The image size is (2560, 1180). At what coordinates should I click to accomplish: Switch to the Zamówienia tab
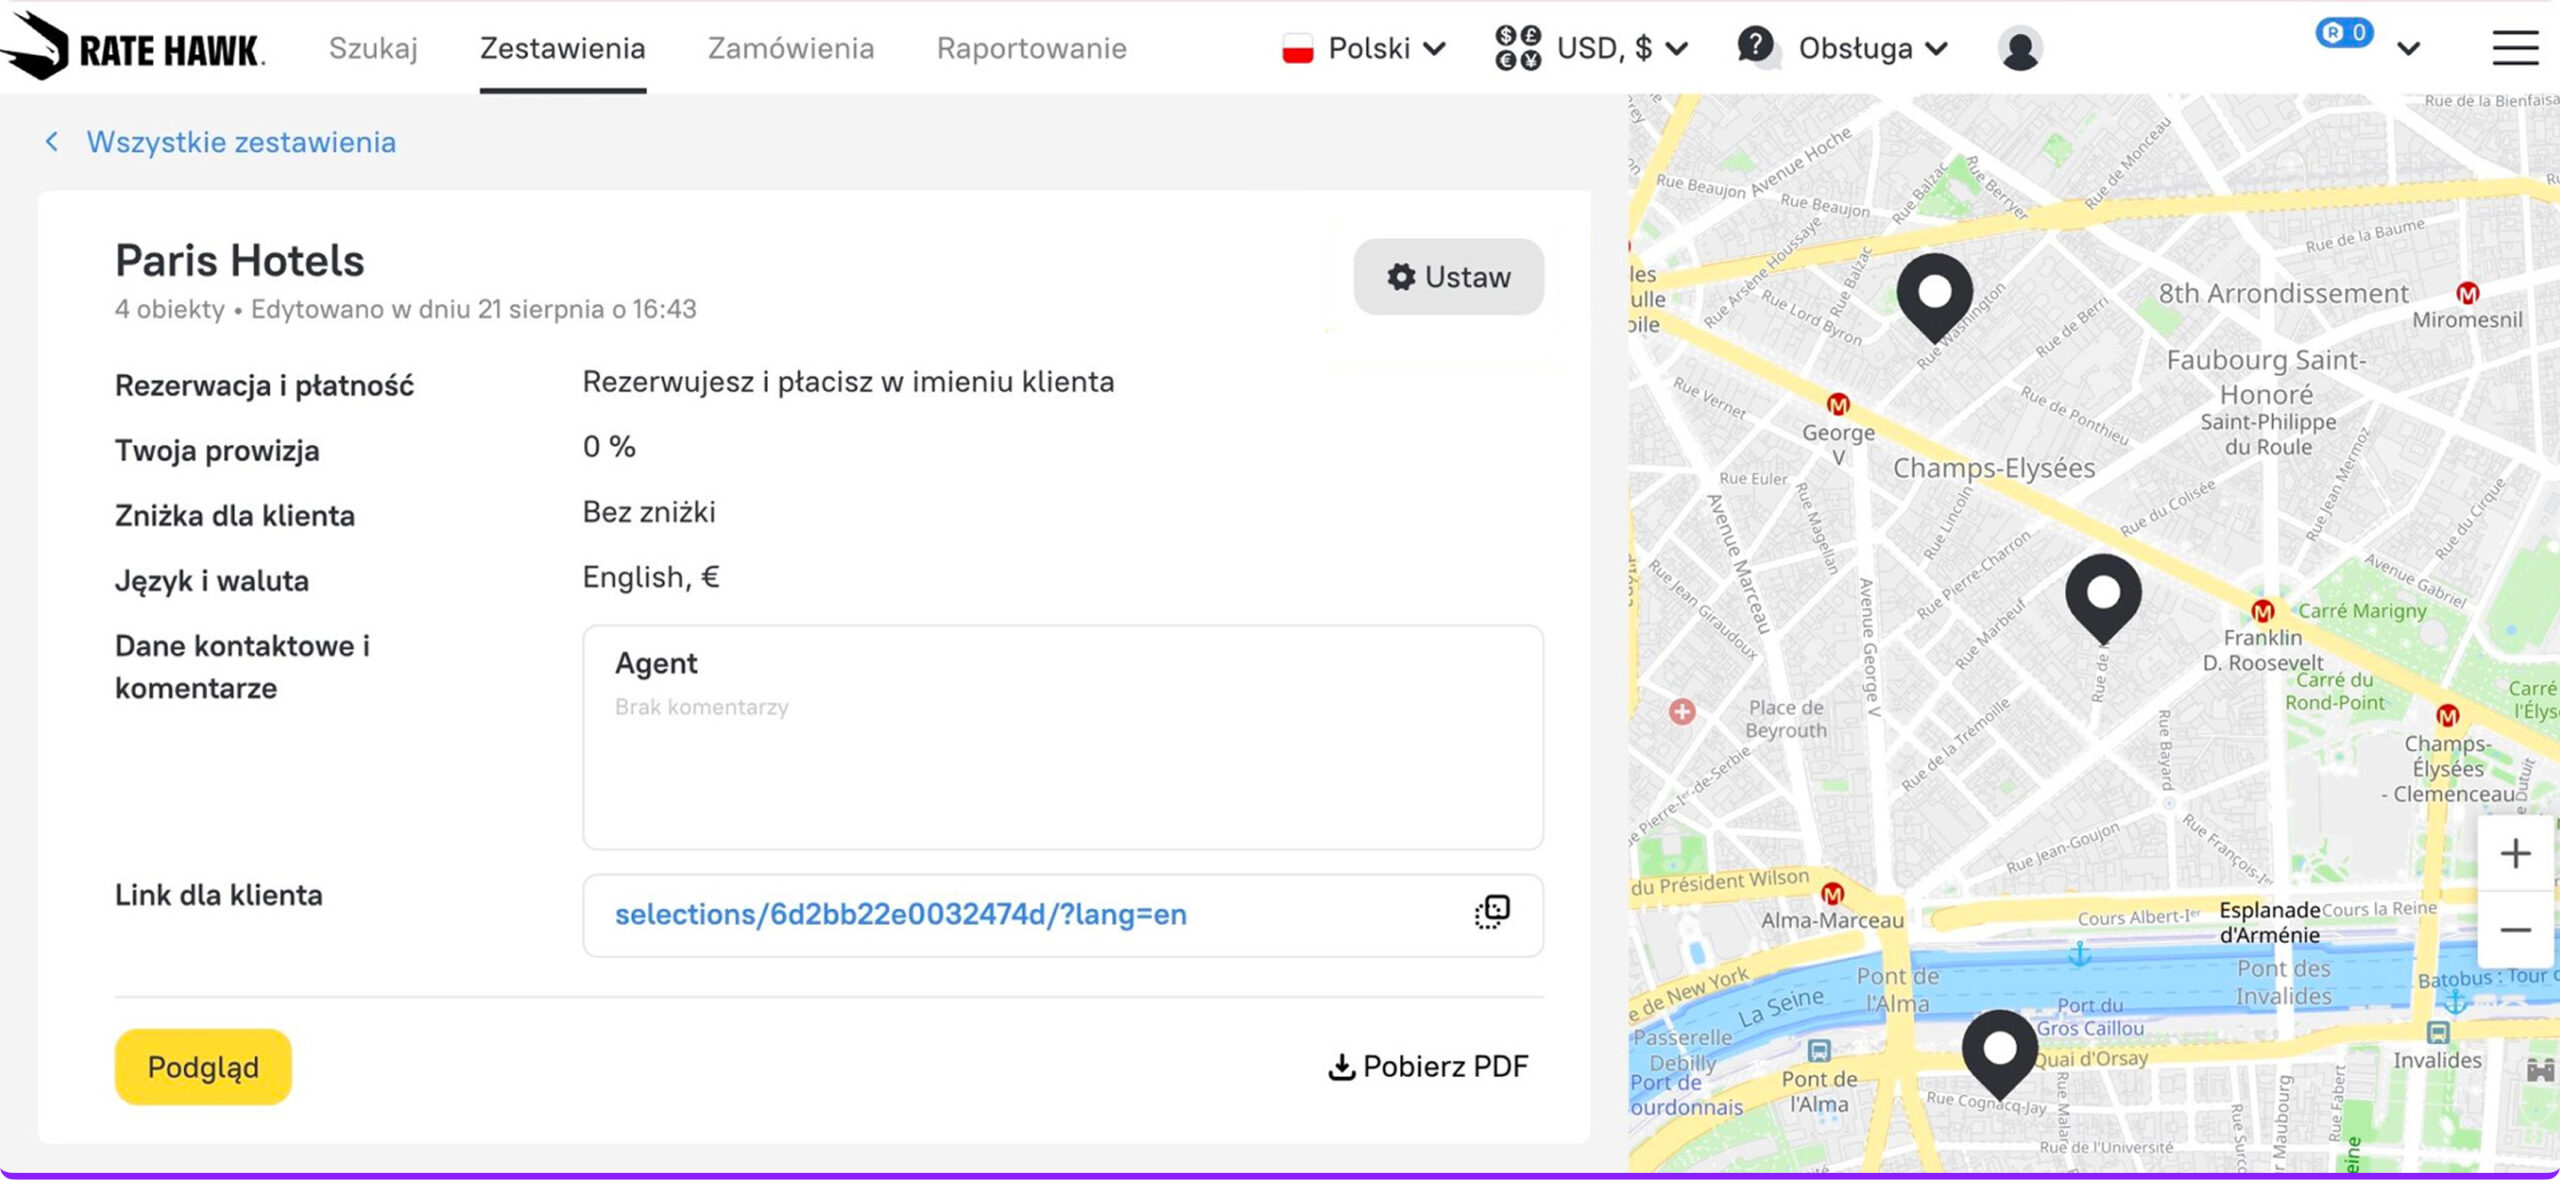point(790,48)
